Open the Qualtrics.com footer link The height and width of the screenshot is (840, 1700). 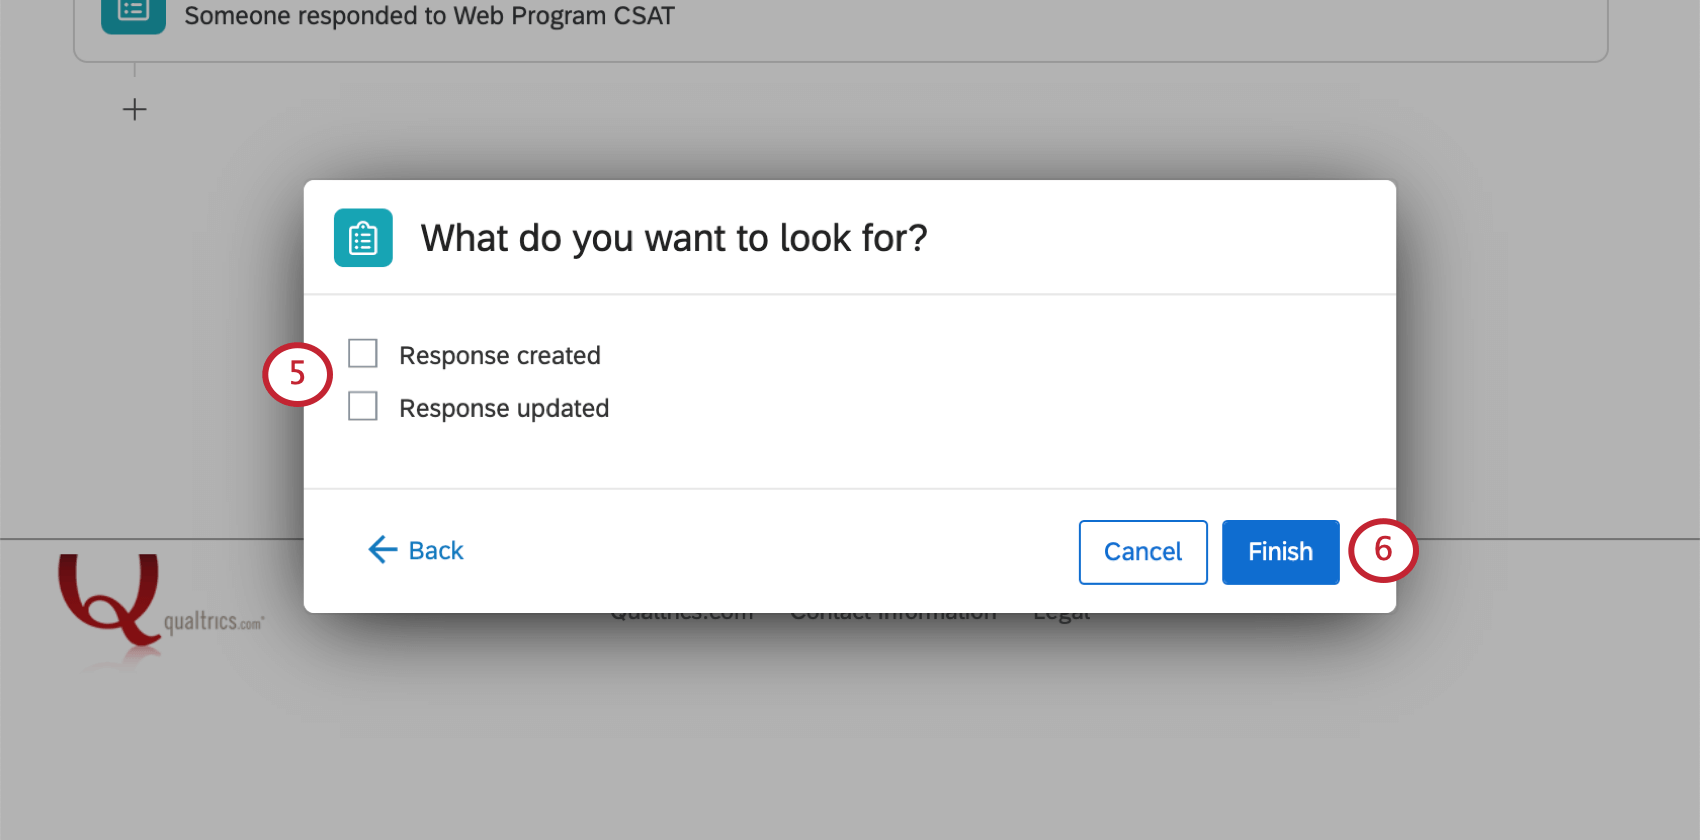pyautogui.click(x=682, y=614)
